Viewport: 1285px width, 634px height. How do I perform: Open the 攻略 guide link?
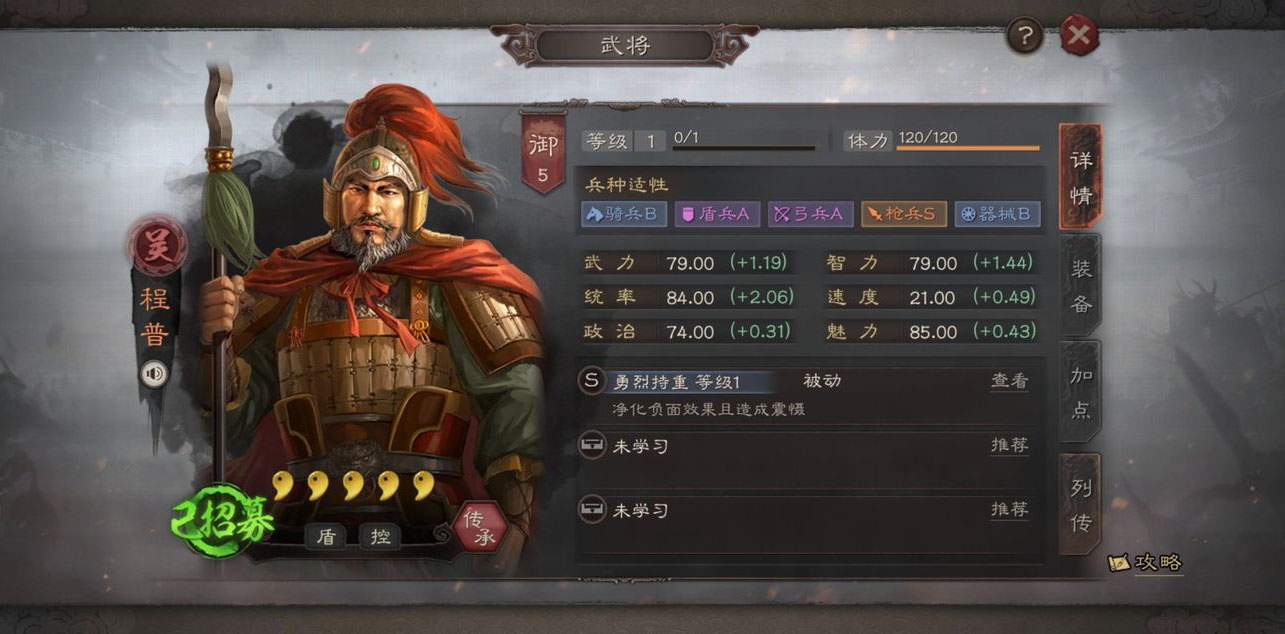(x=1146, y=563)
